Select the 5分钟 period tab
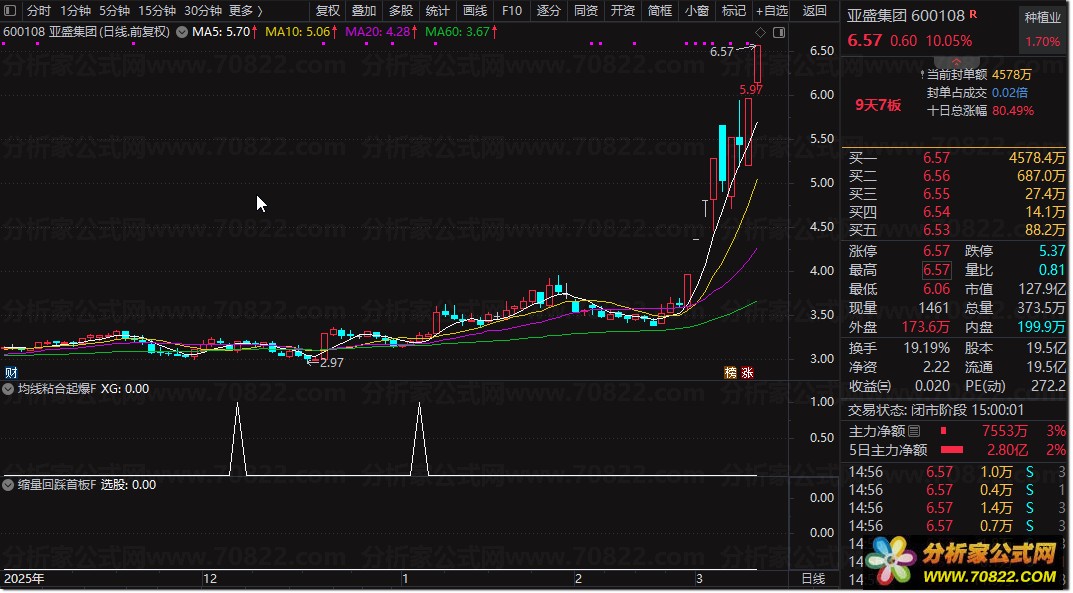The height and width of the screenshot is (593, 1073). [114, 10]
